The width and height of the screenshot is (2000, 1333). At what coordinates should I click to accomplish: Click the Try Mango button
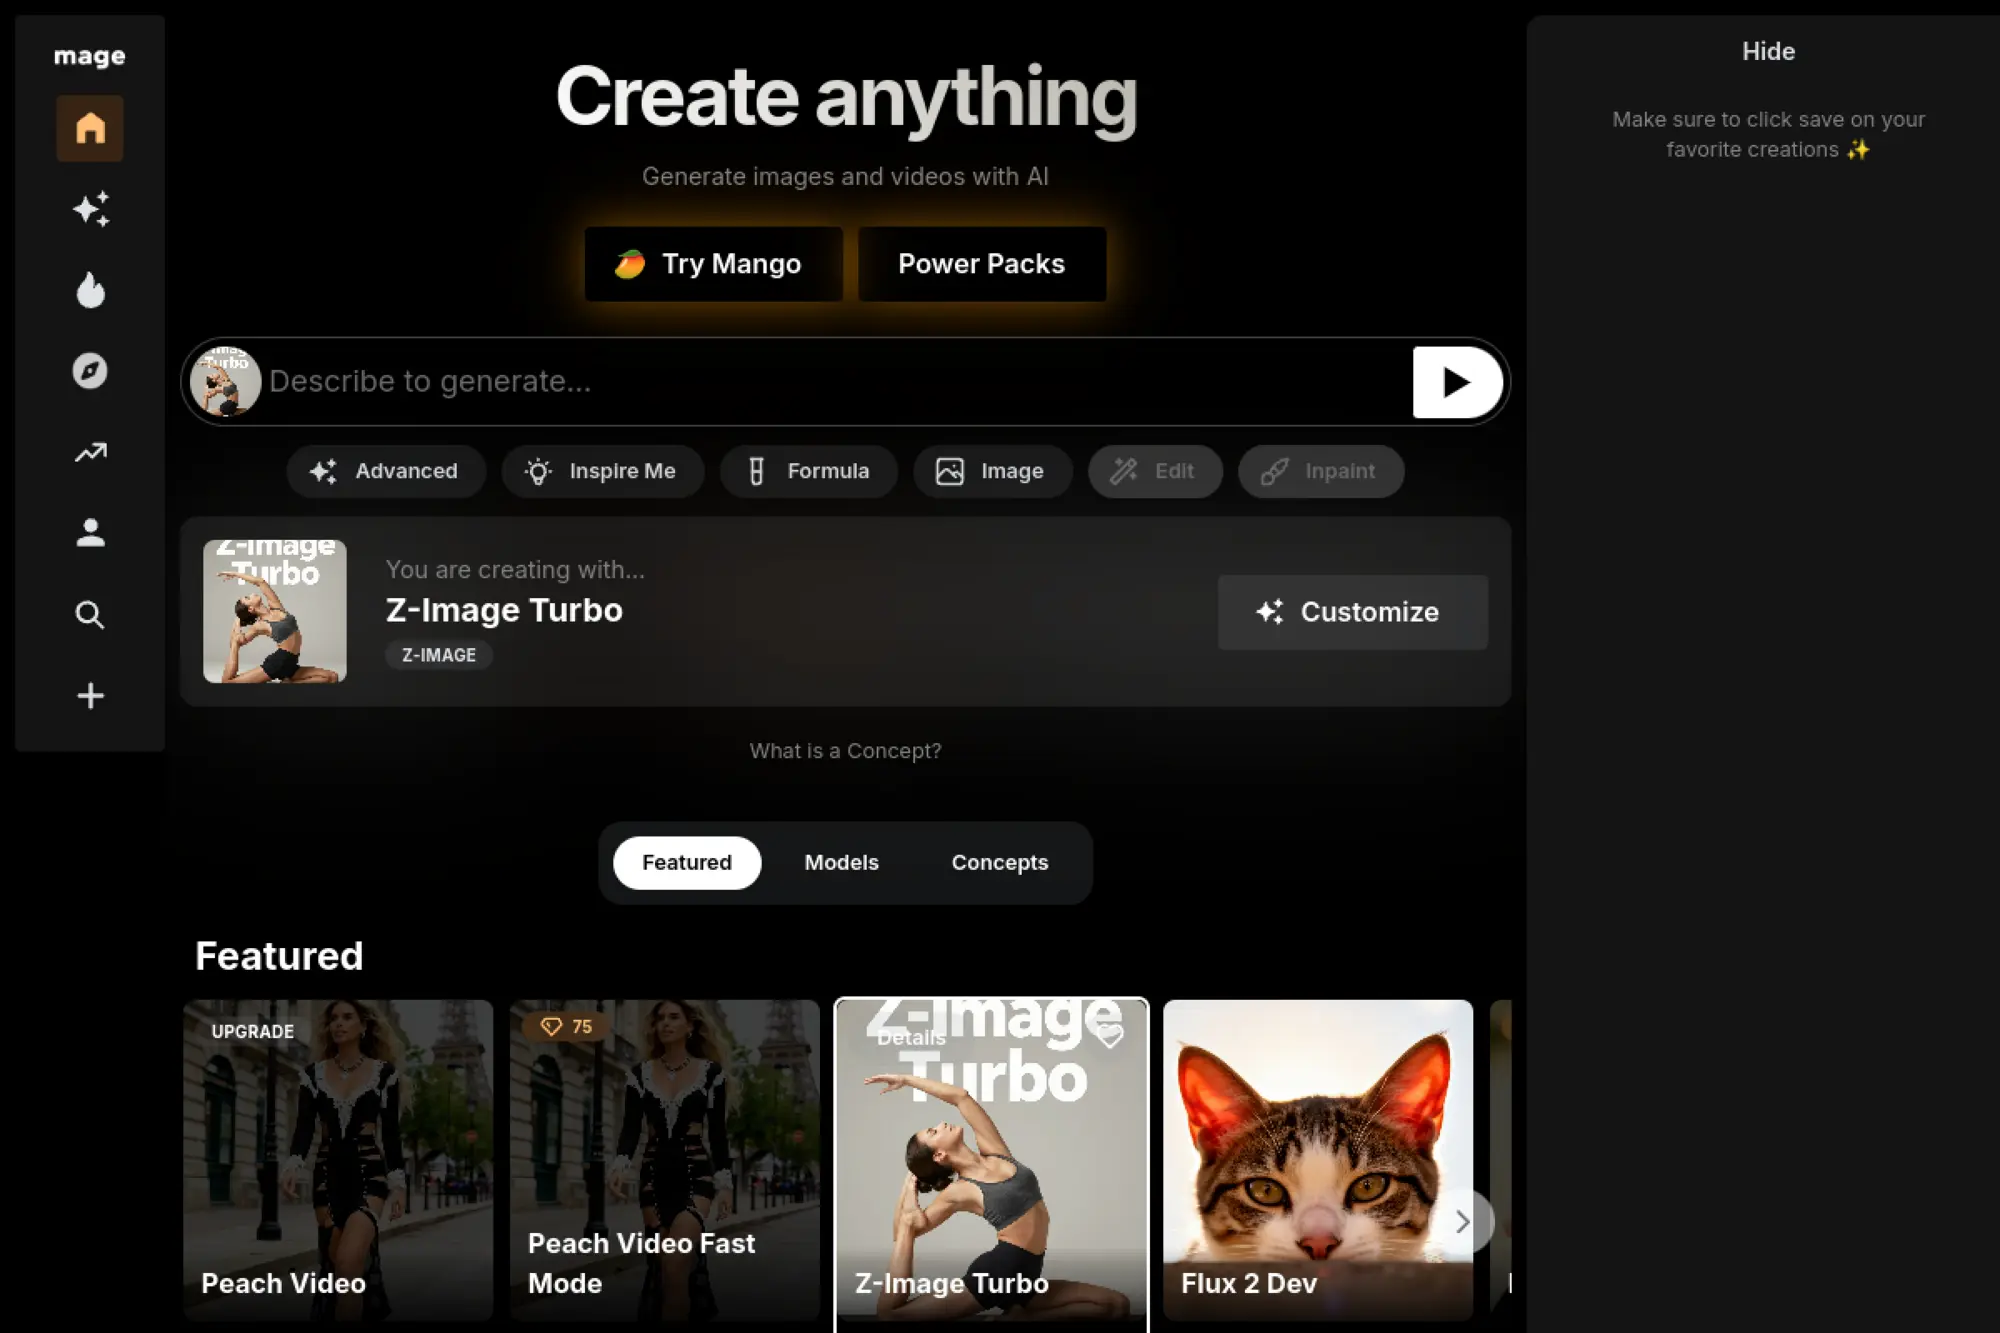713,264
